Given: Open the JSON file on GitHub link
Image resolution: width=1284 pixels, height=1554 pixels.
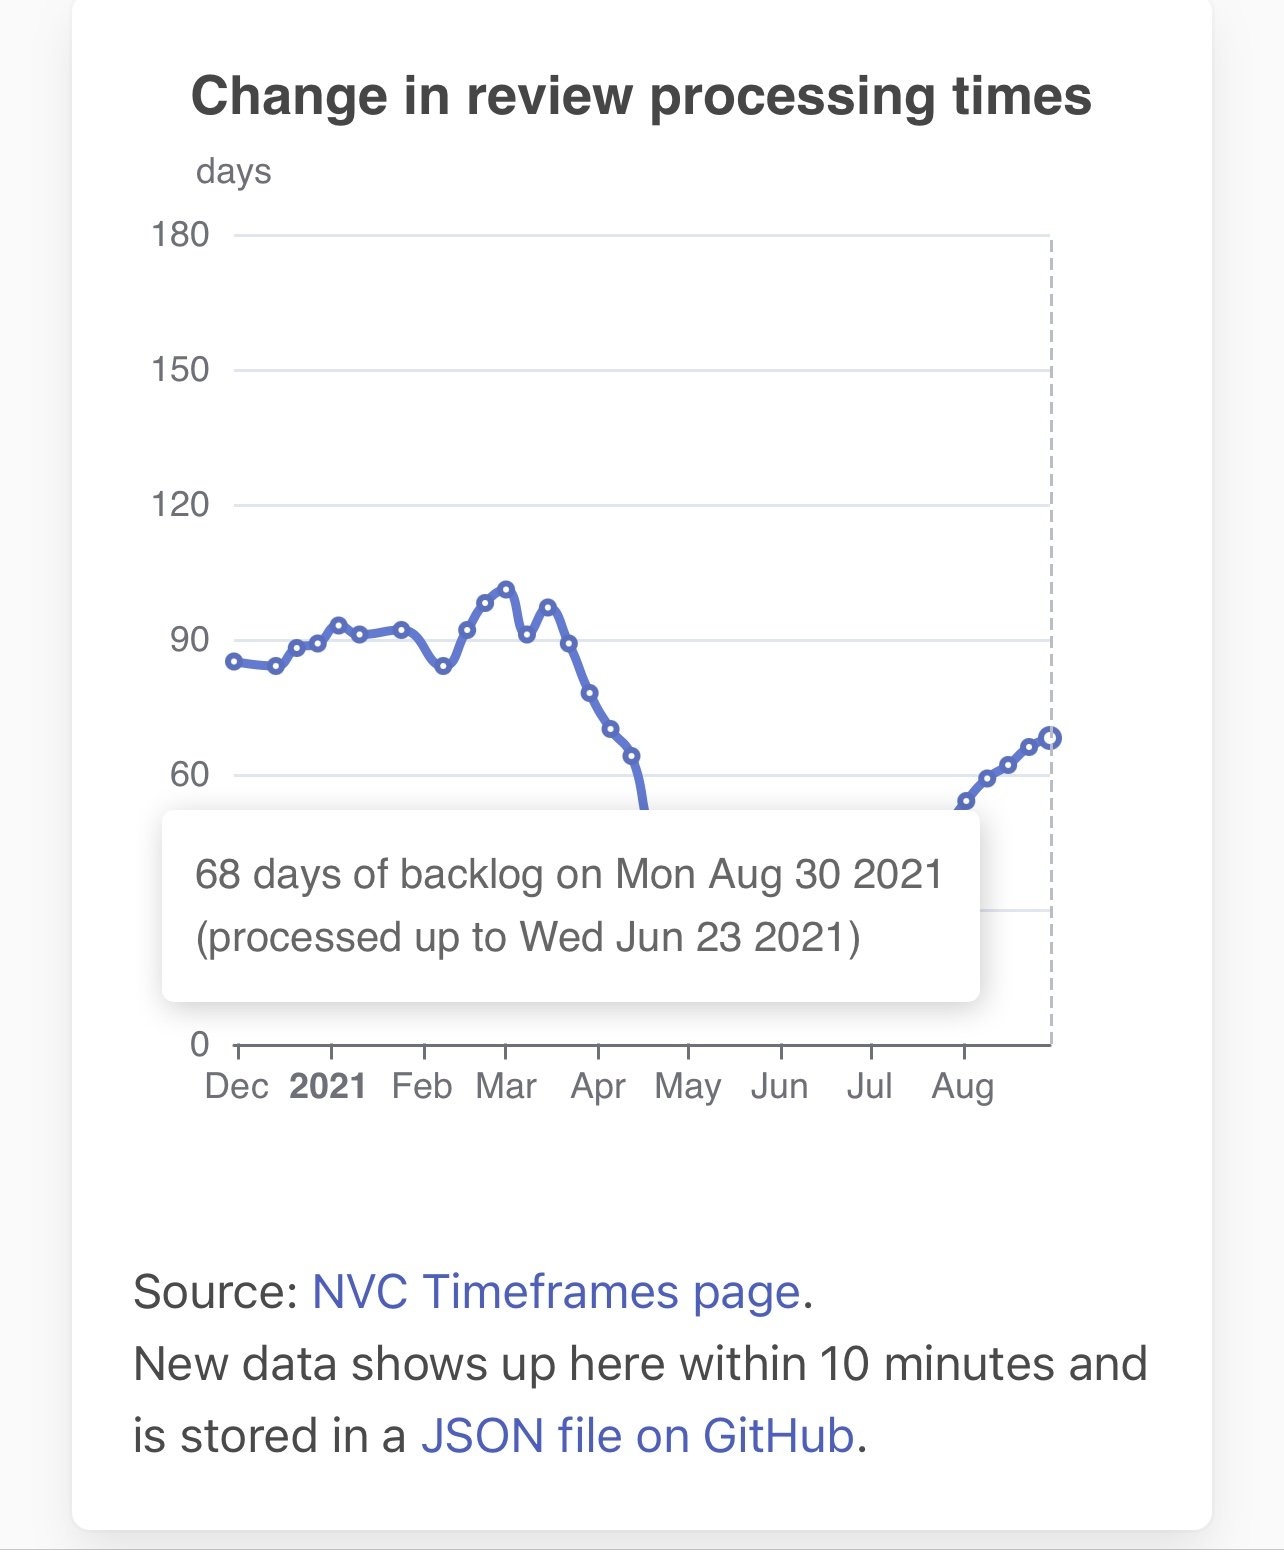Looking at the screenshot, I should (637, 1436).
